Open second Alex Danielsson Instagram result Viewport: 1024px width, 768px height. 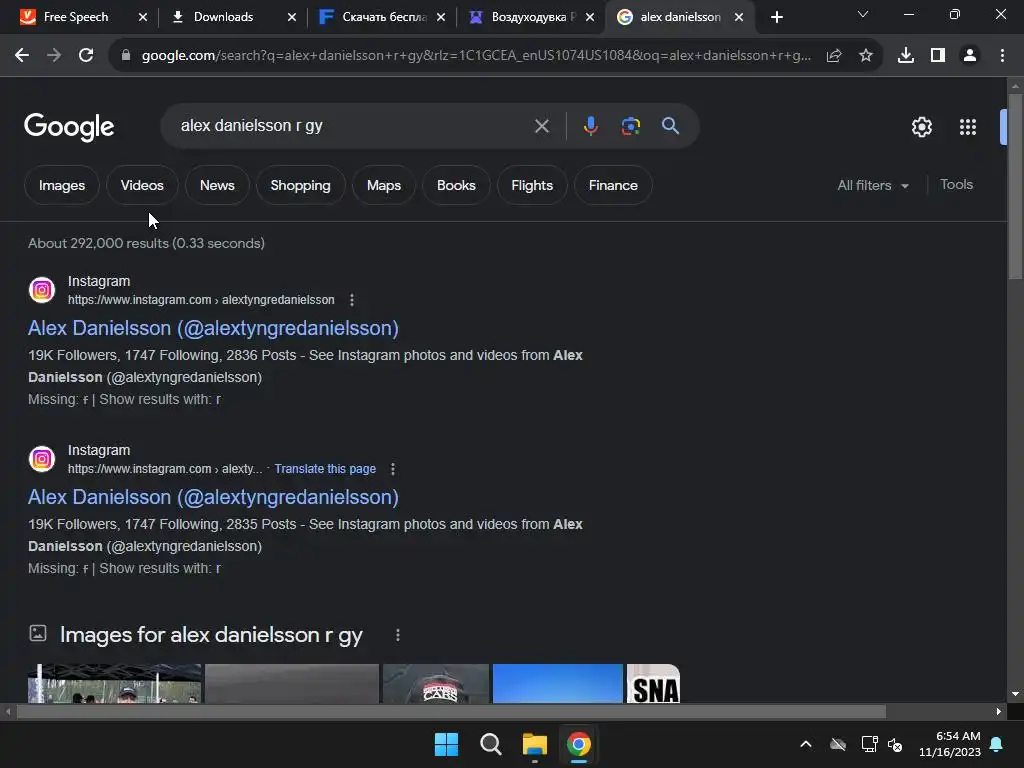213,497
